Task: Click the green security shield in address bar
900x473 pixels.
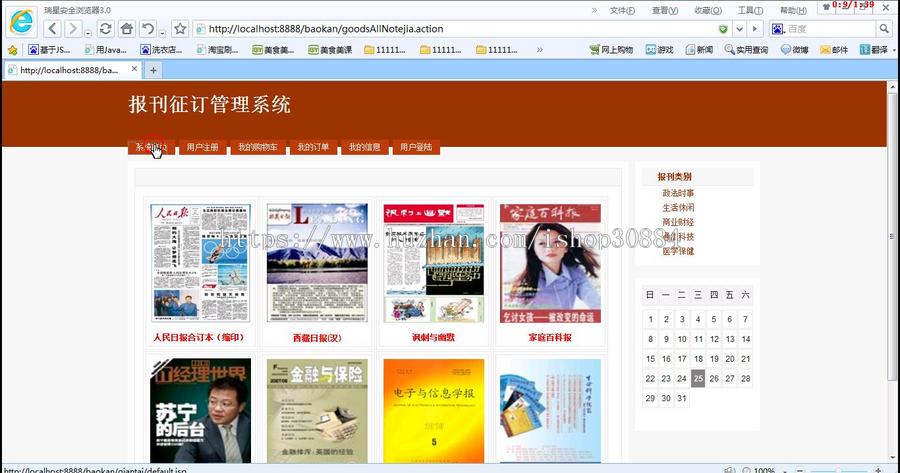Action: tap(723, 29)
